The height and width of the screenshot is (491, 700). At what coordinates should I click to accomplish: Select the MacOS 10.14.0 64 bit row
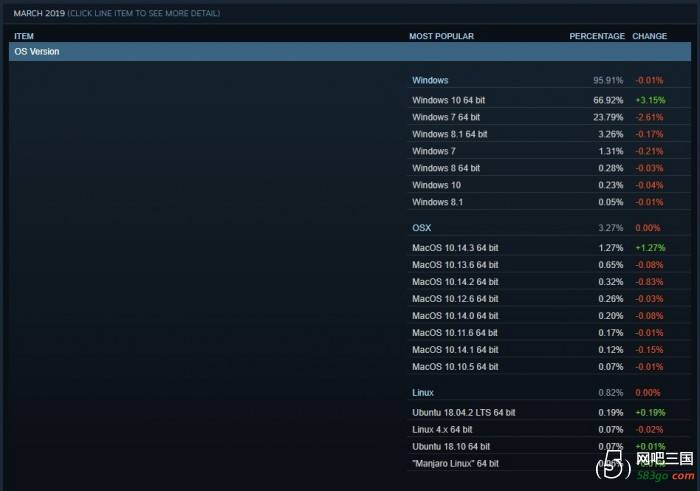pyautogui.click(x=549, y=316)
